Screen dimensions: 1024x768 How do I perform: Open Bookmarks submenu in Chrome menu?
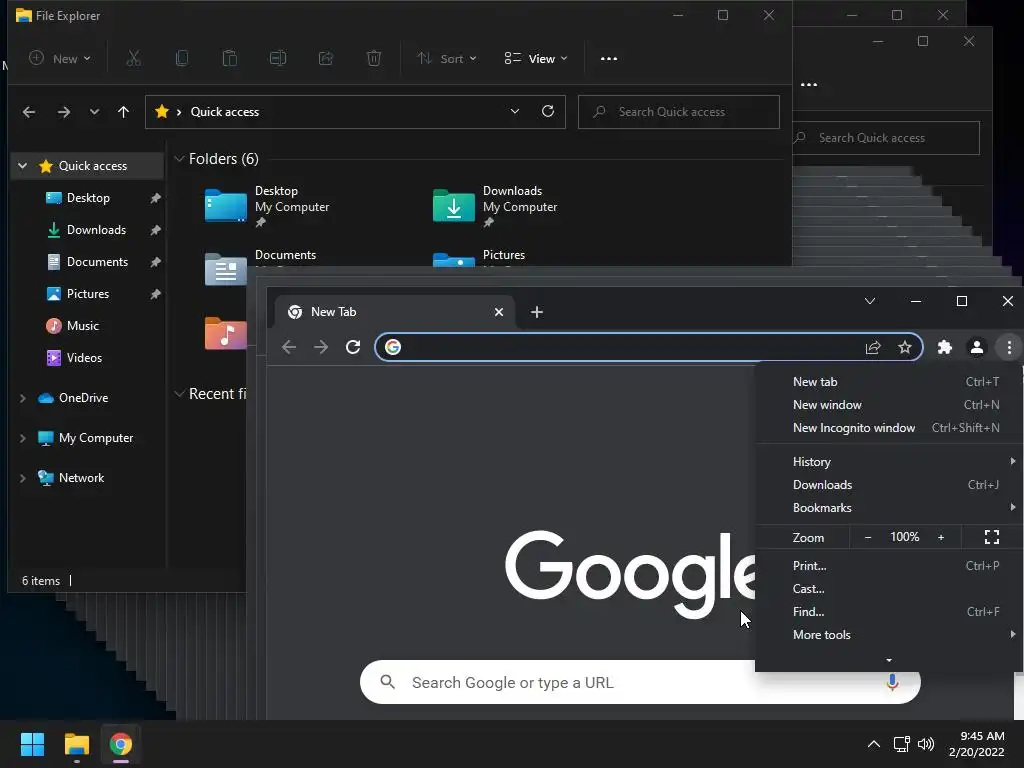tap(889, 507)
